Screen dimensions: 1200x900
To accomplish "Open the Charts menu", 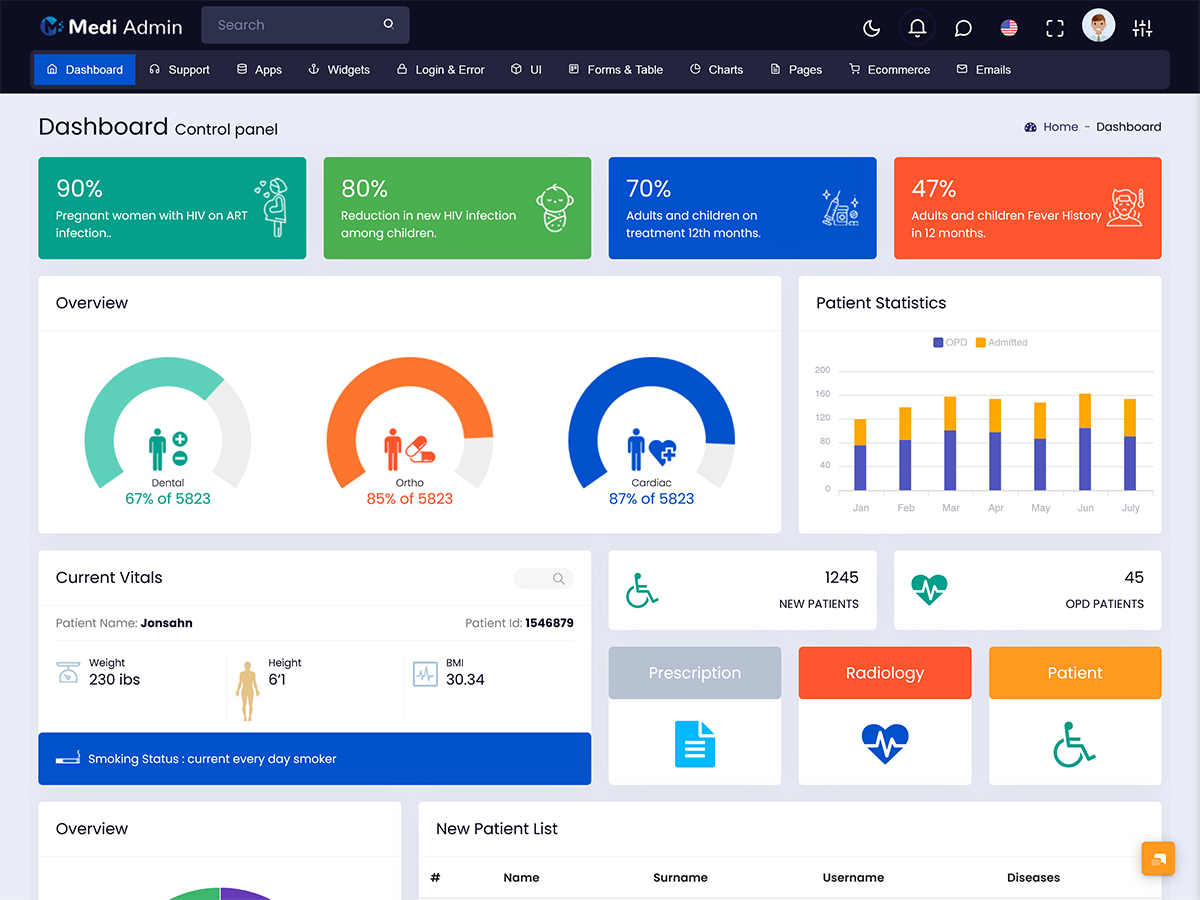I will pos(717,70).
